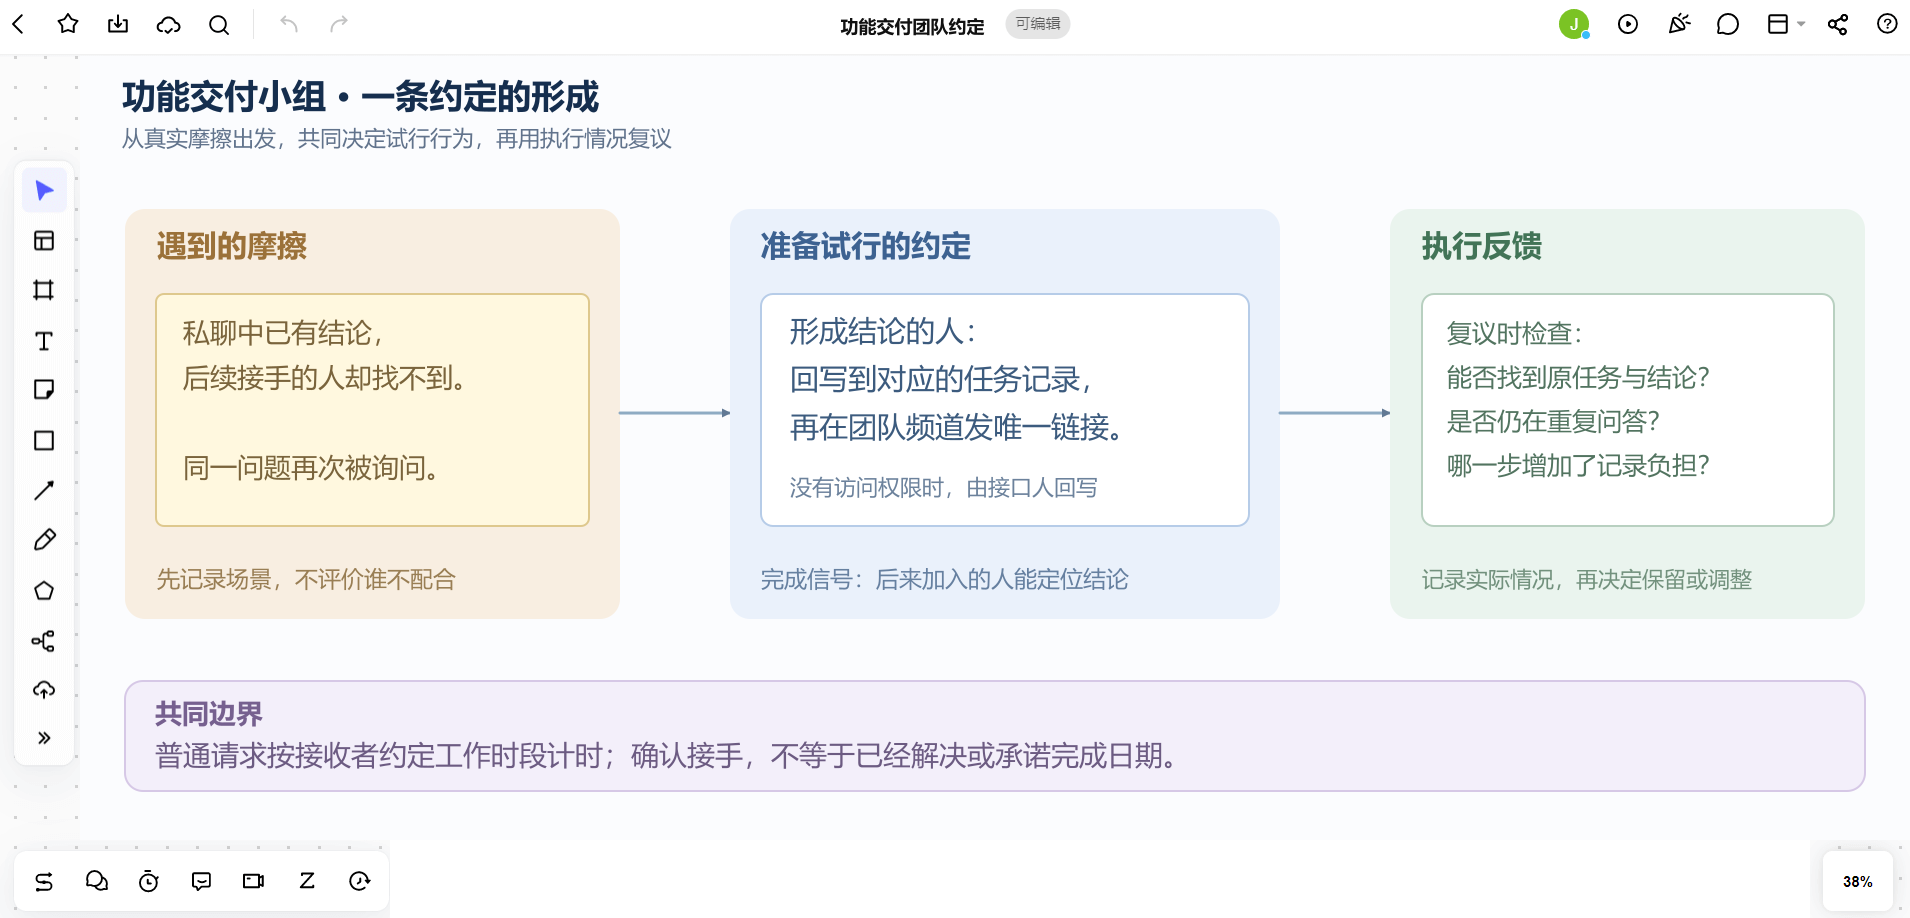Select the text T tool

44,341
